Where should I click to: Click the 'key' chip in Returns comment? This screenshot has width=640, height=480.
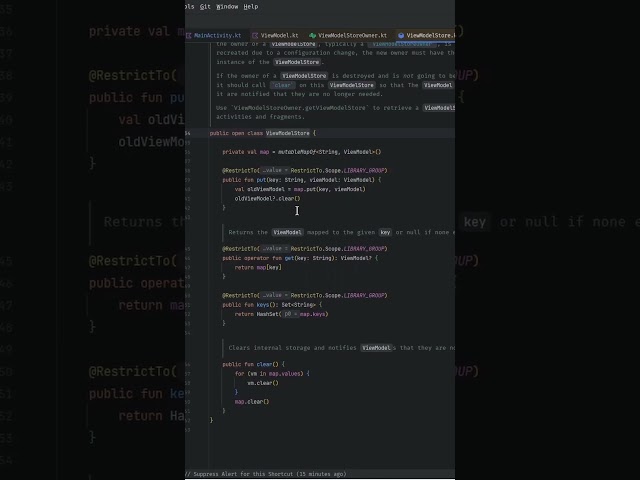385,232
